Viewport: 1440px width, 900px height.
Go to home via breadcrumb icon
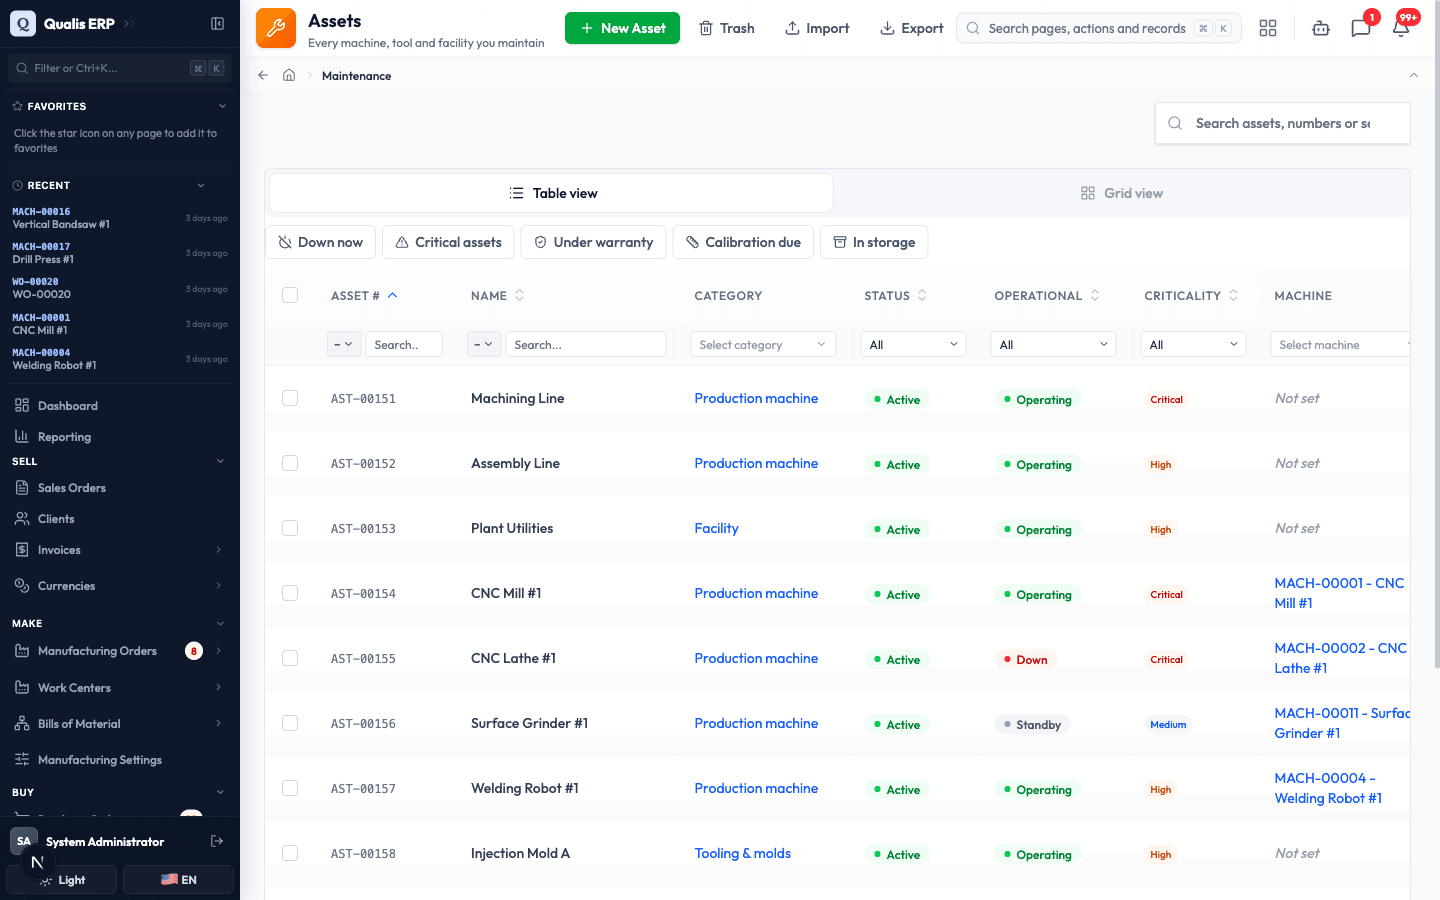[x=289, y=75]
